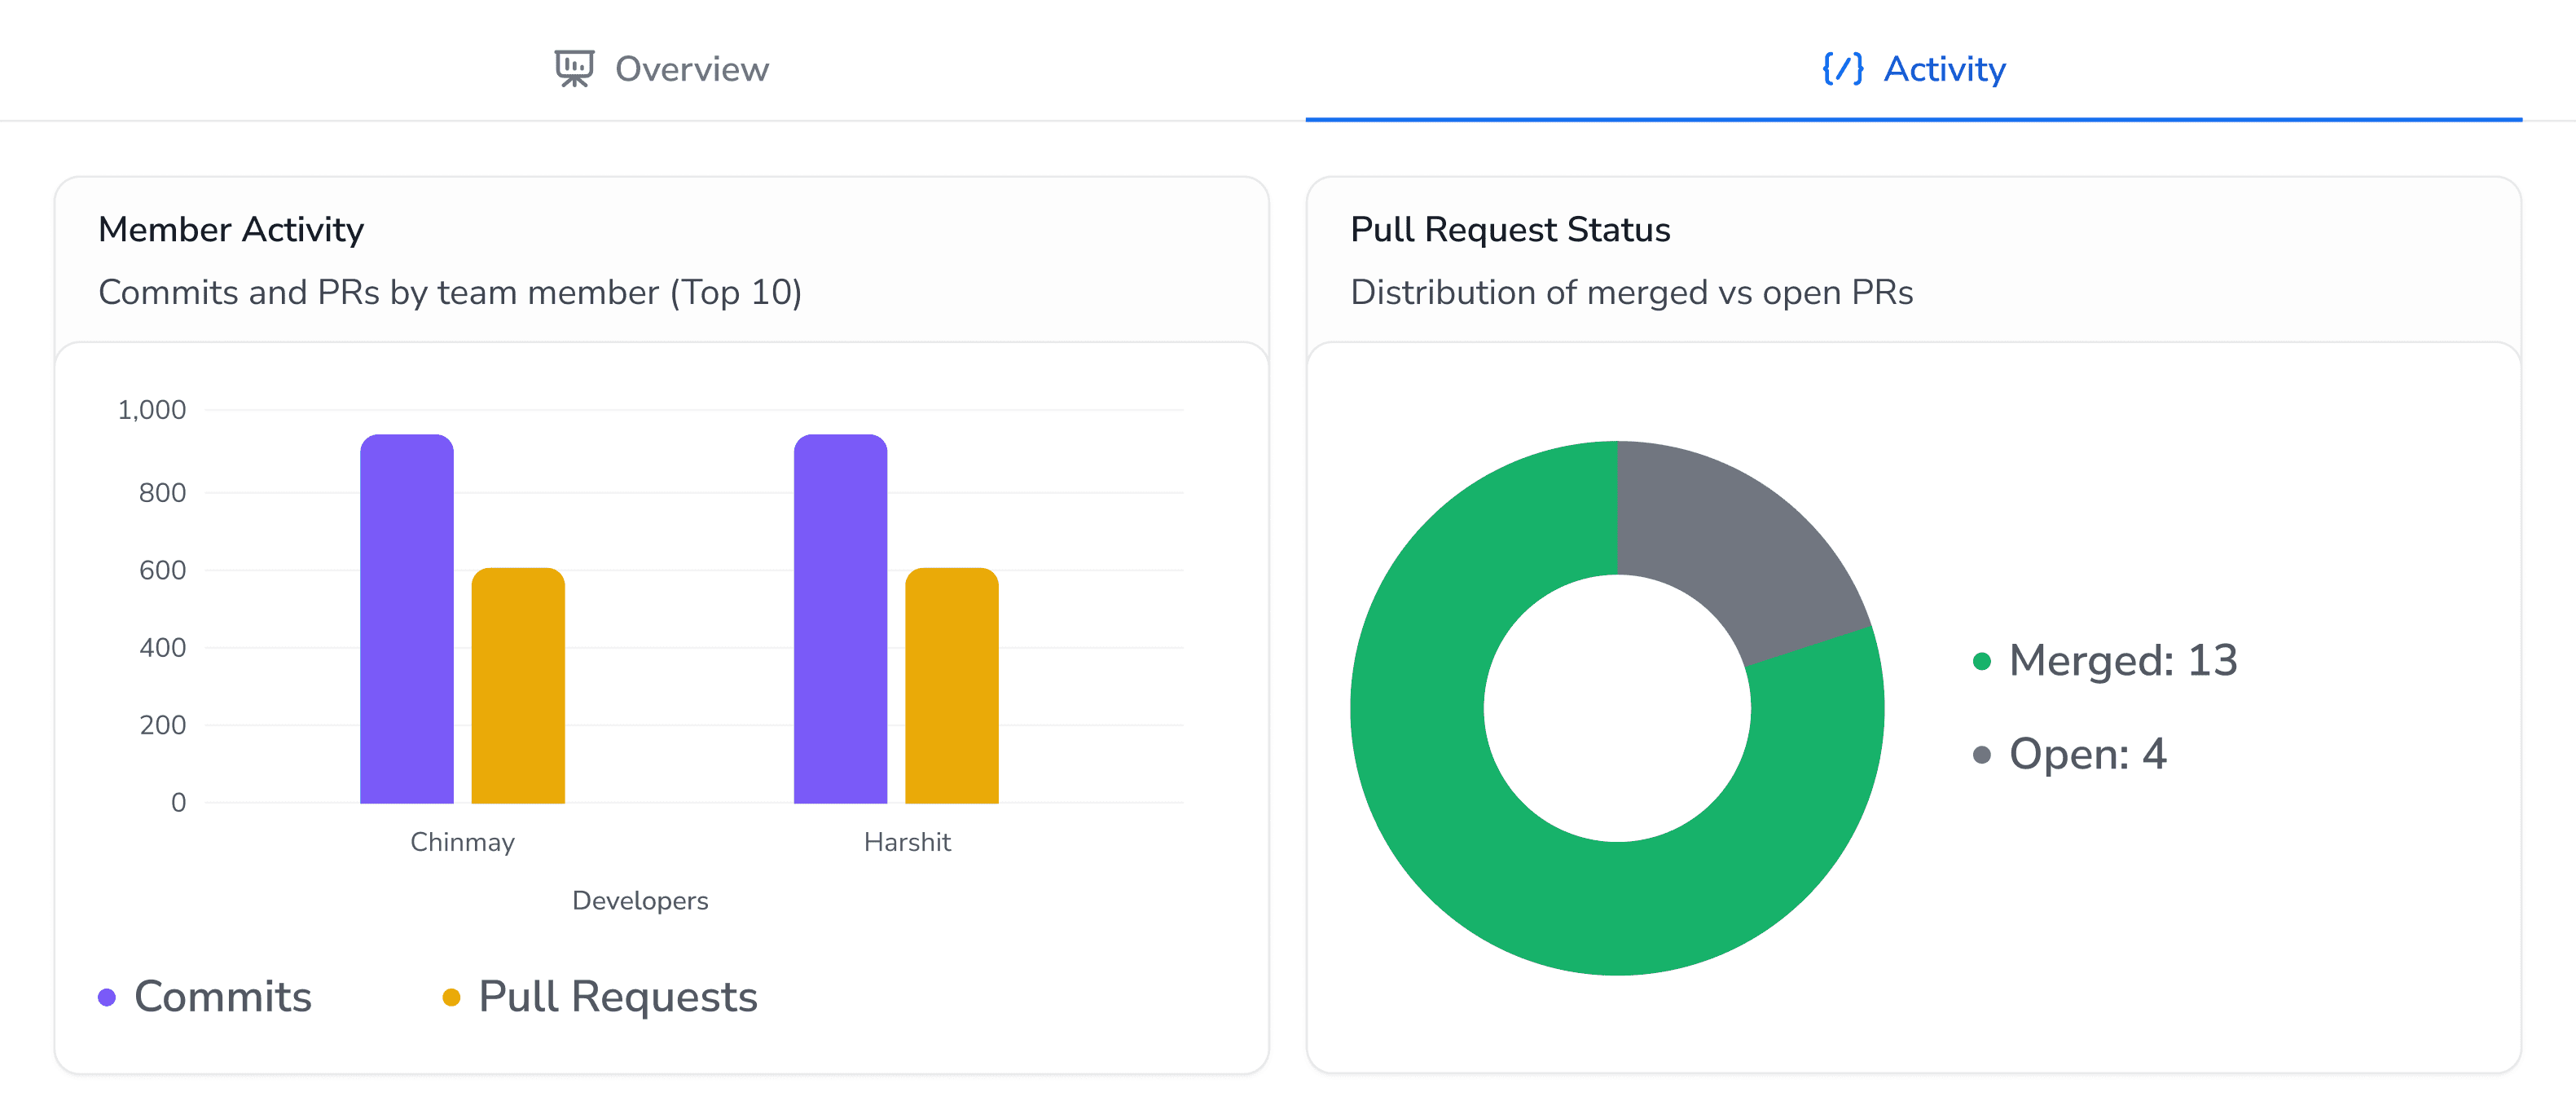
Task: Toggle the Pull Requests series in the legend
Action: [617, 995]
